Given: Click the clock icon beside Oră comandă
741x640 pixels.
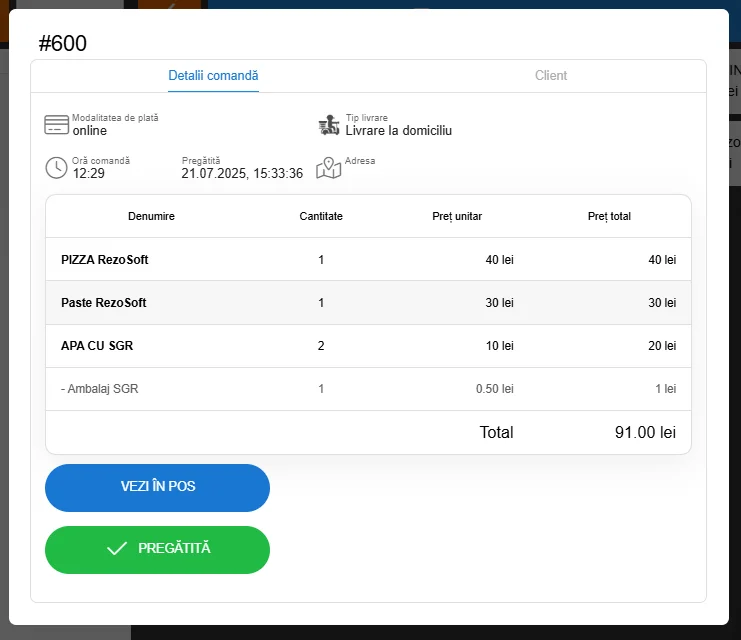Looking at the screenshot, I should click(x=56, y=168).
